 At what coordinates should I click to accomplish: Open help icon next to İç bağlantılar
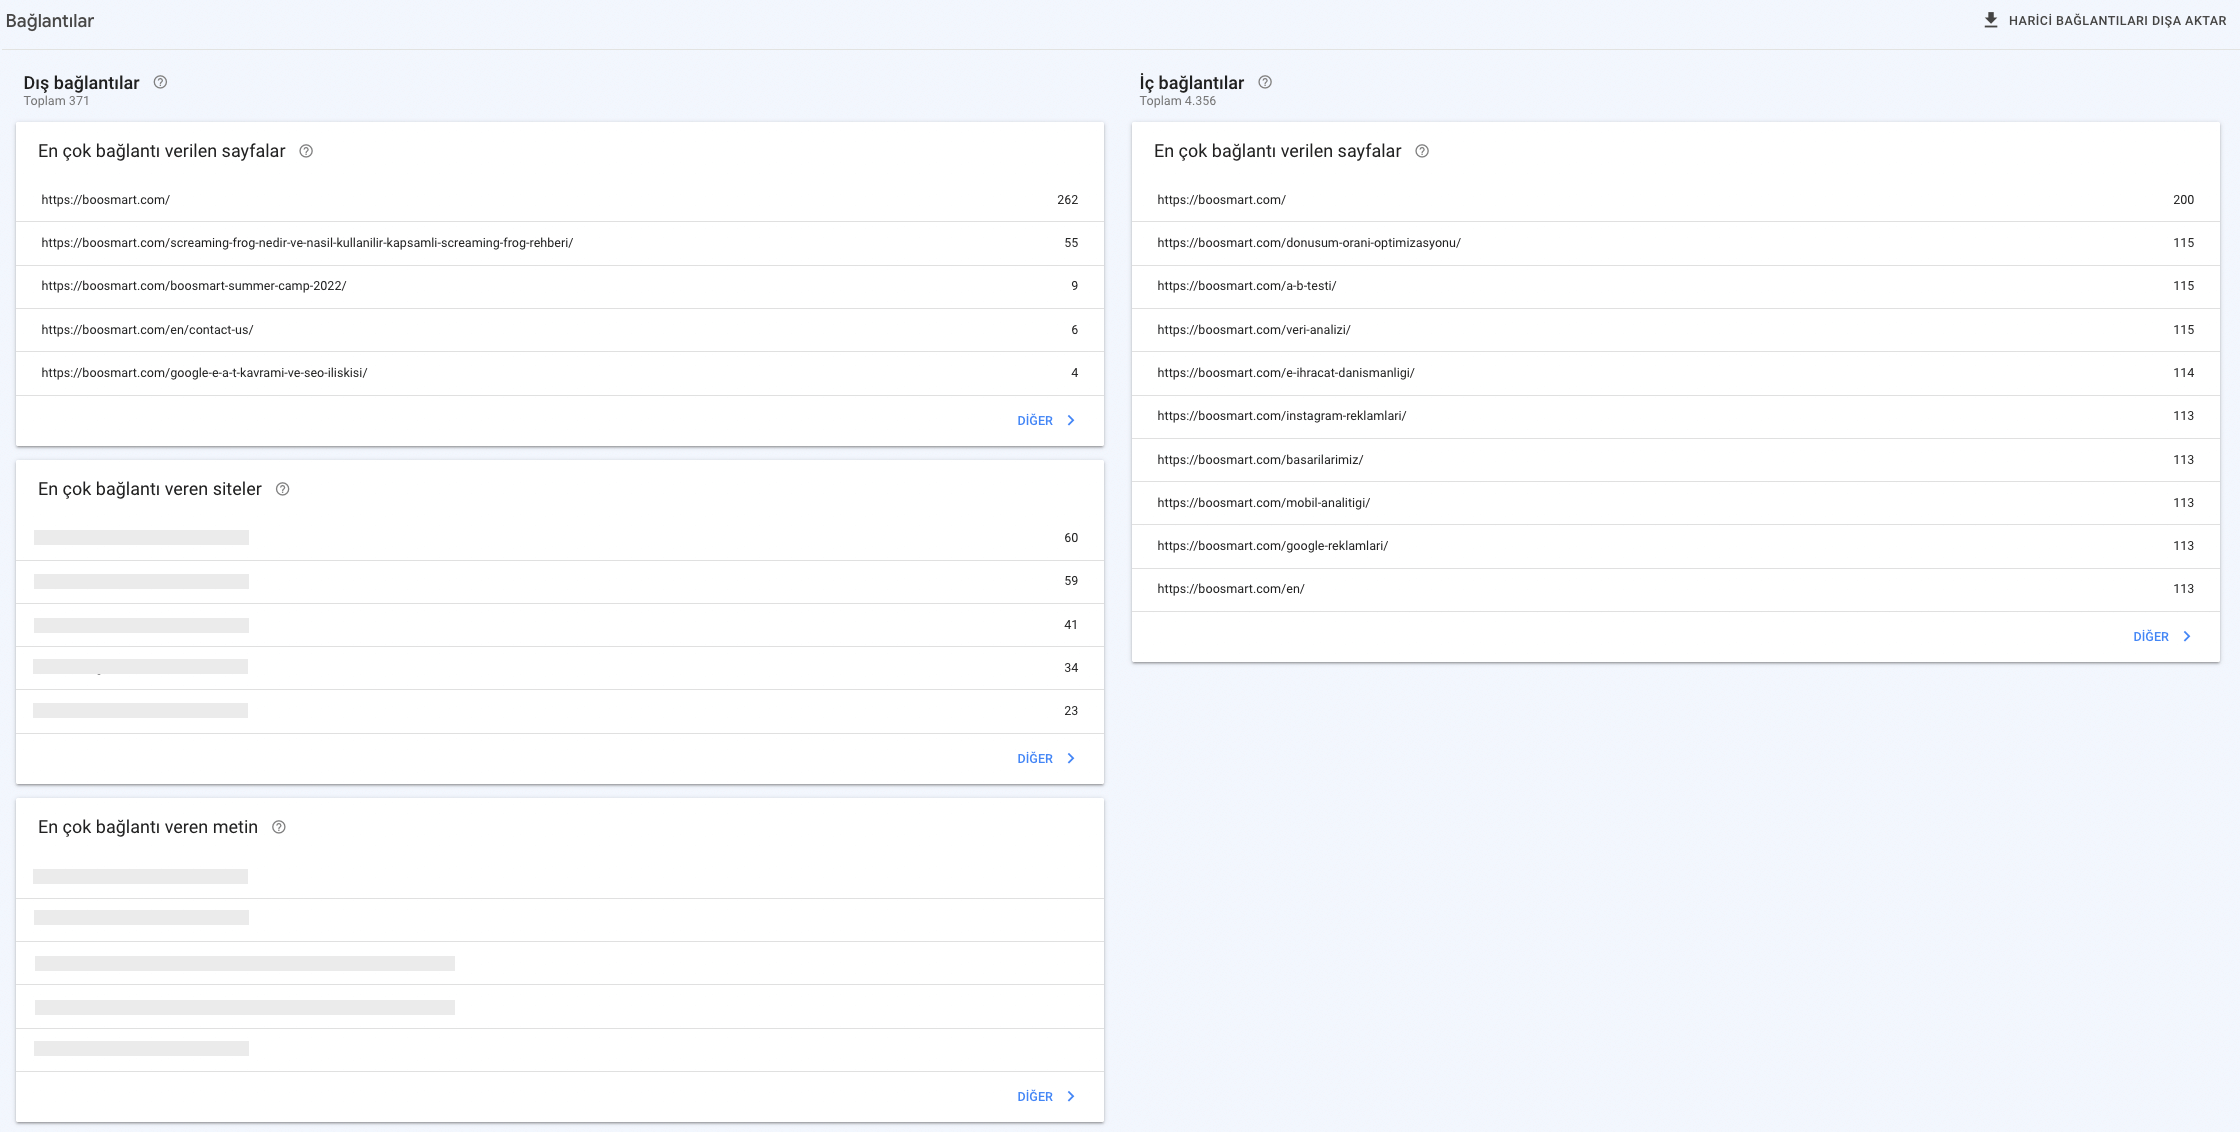(x=1265, y=82)
